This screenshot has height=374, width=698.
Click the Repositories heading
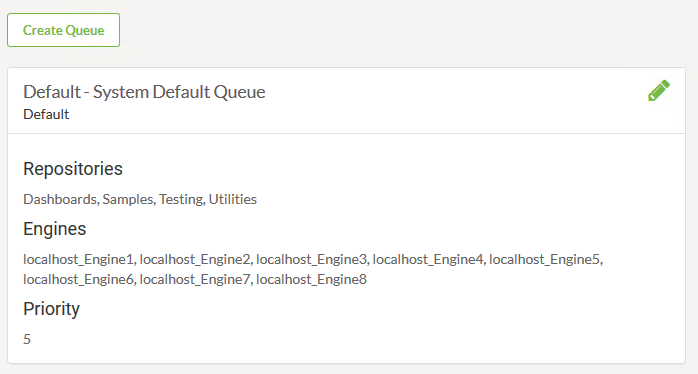click(x=73, y=169)
